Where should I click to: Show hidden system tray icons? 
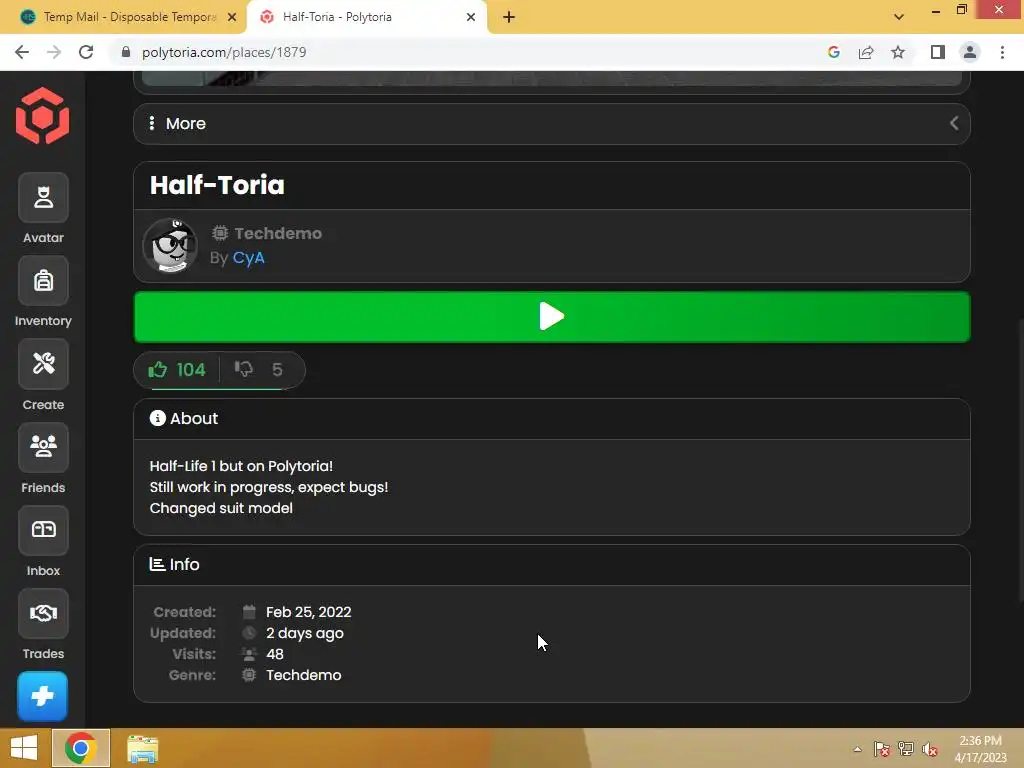[x=857, y=749]
